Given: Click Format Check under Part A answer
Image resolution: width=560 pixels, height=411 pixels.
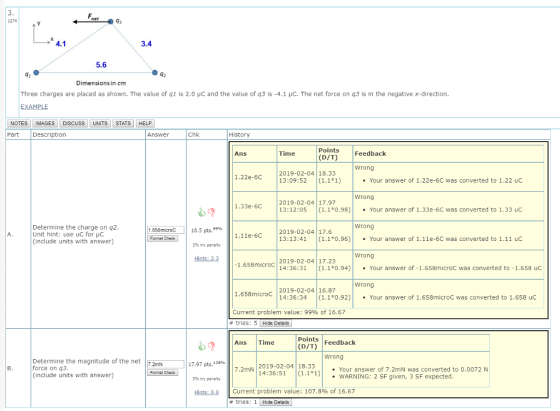Looking at the screenshot, I should [162, 238].
